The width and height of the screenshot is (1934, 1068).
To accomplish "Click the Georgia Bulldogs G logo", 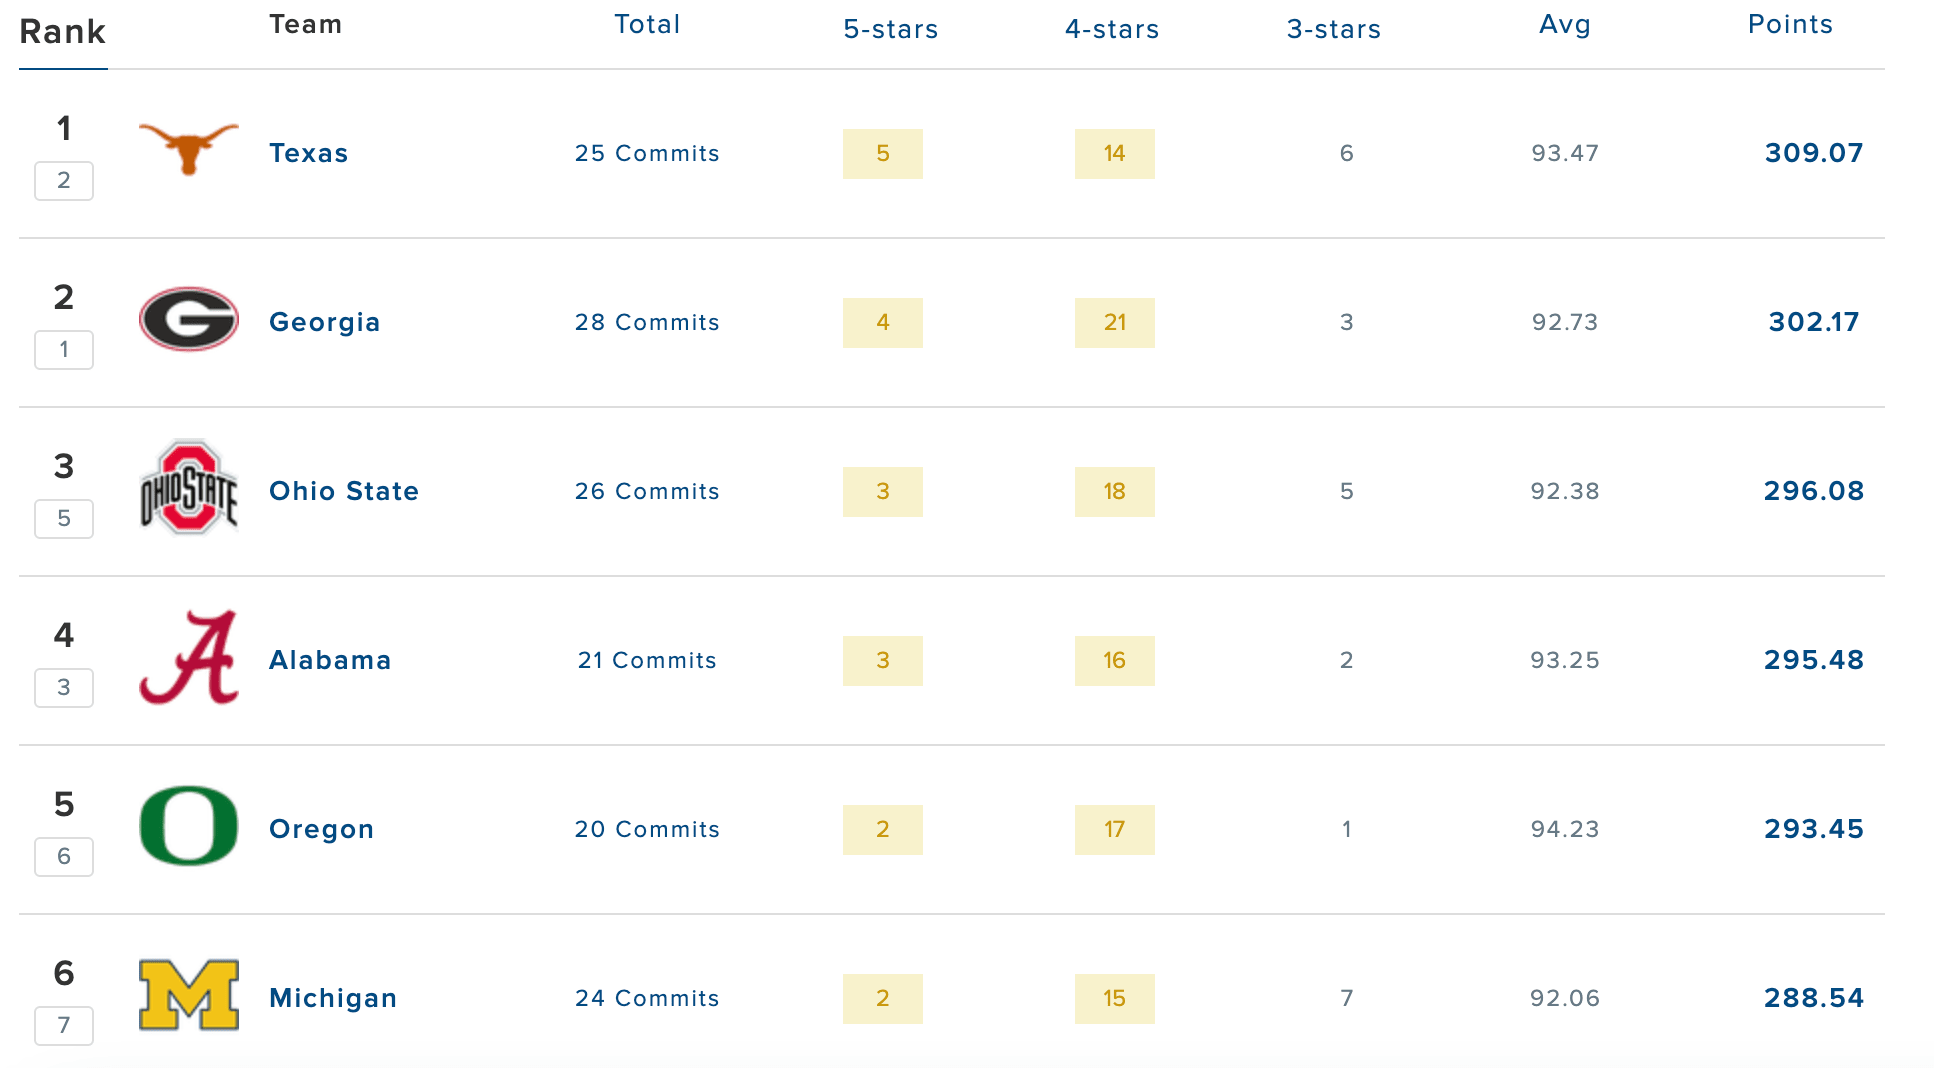I will [188, 319].
